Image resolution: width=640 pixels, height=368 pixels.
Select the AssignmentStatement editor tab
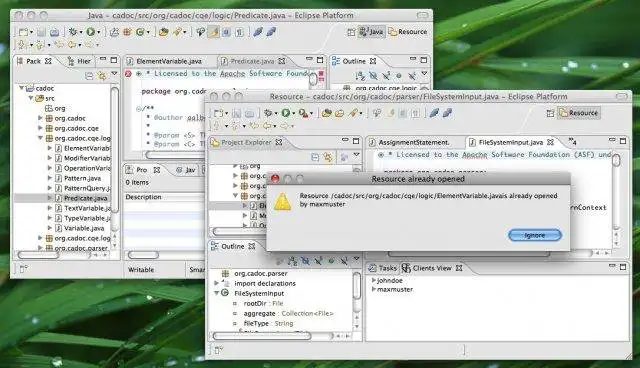(413, 142)
